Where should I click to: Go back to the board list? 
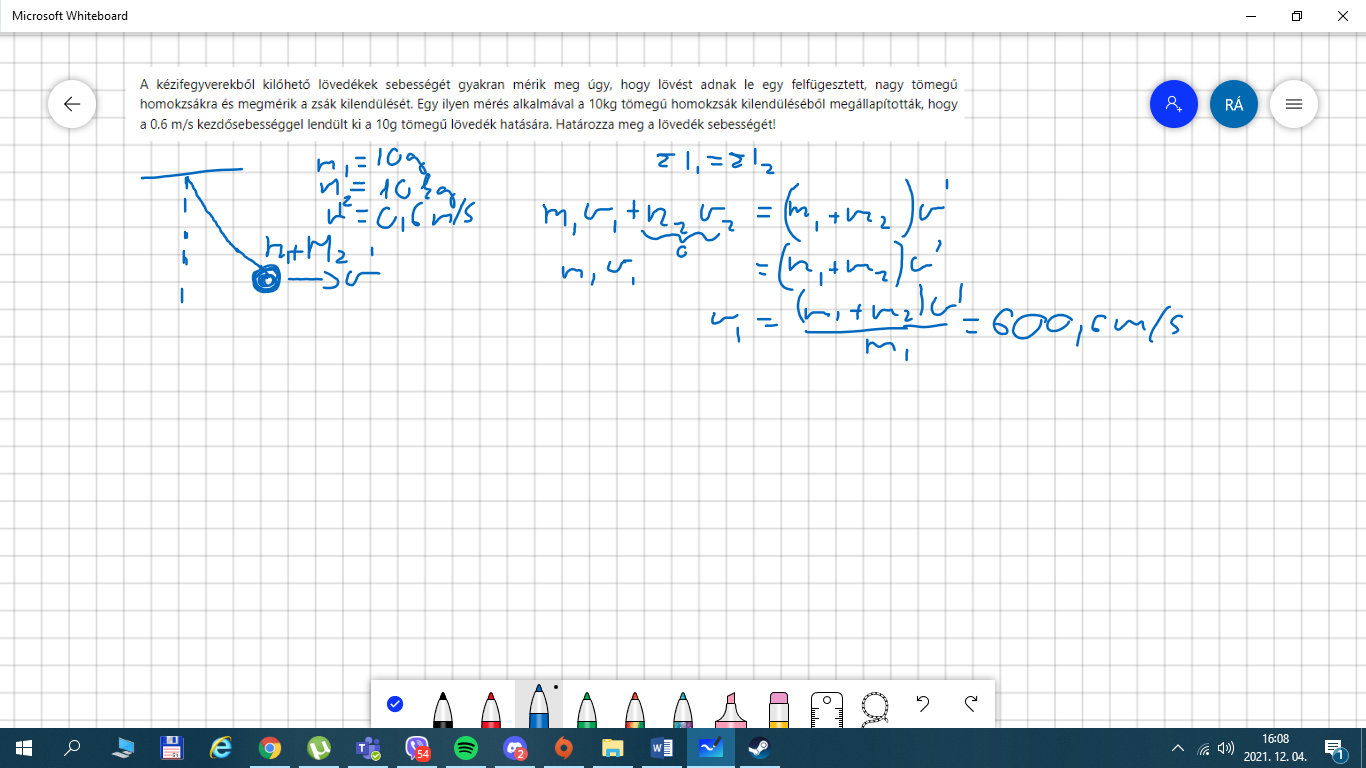coord(72,104)
